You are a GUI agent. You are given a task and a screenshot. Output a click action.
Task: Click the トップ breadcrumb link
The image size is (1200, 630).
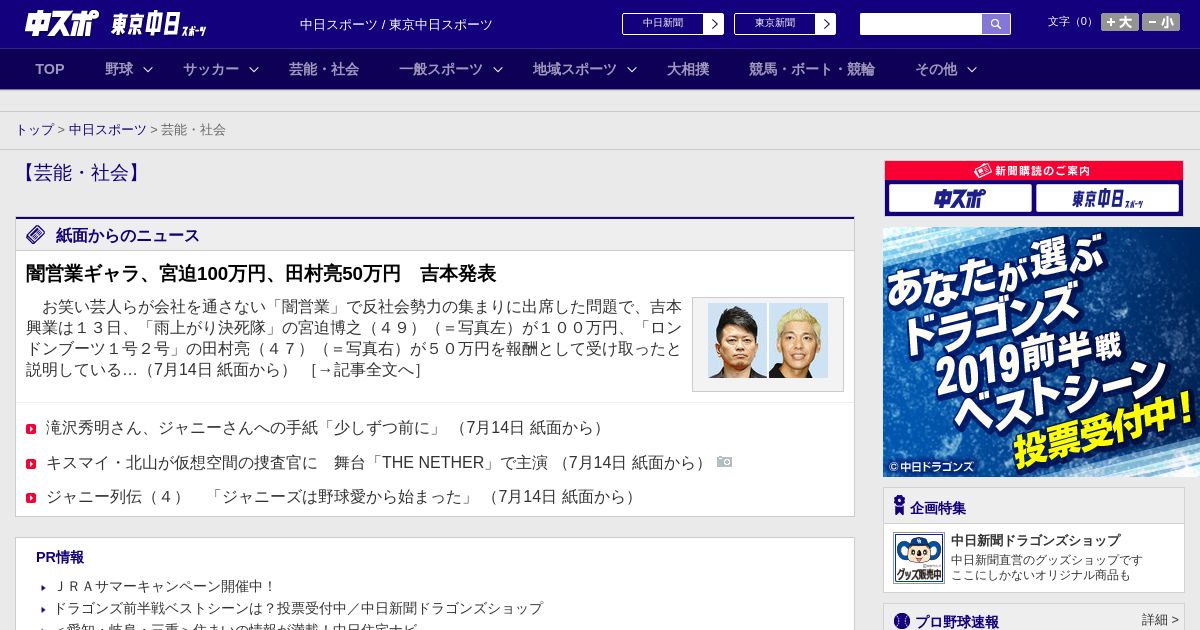pyautogui.click(x=34, y=130)
